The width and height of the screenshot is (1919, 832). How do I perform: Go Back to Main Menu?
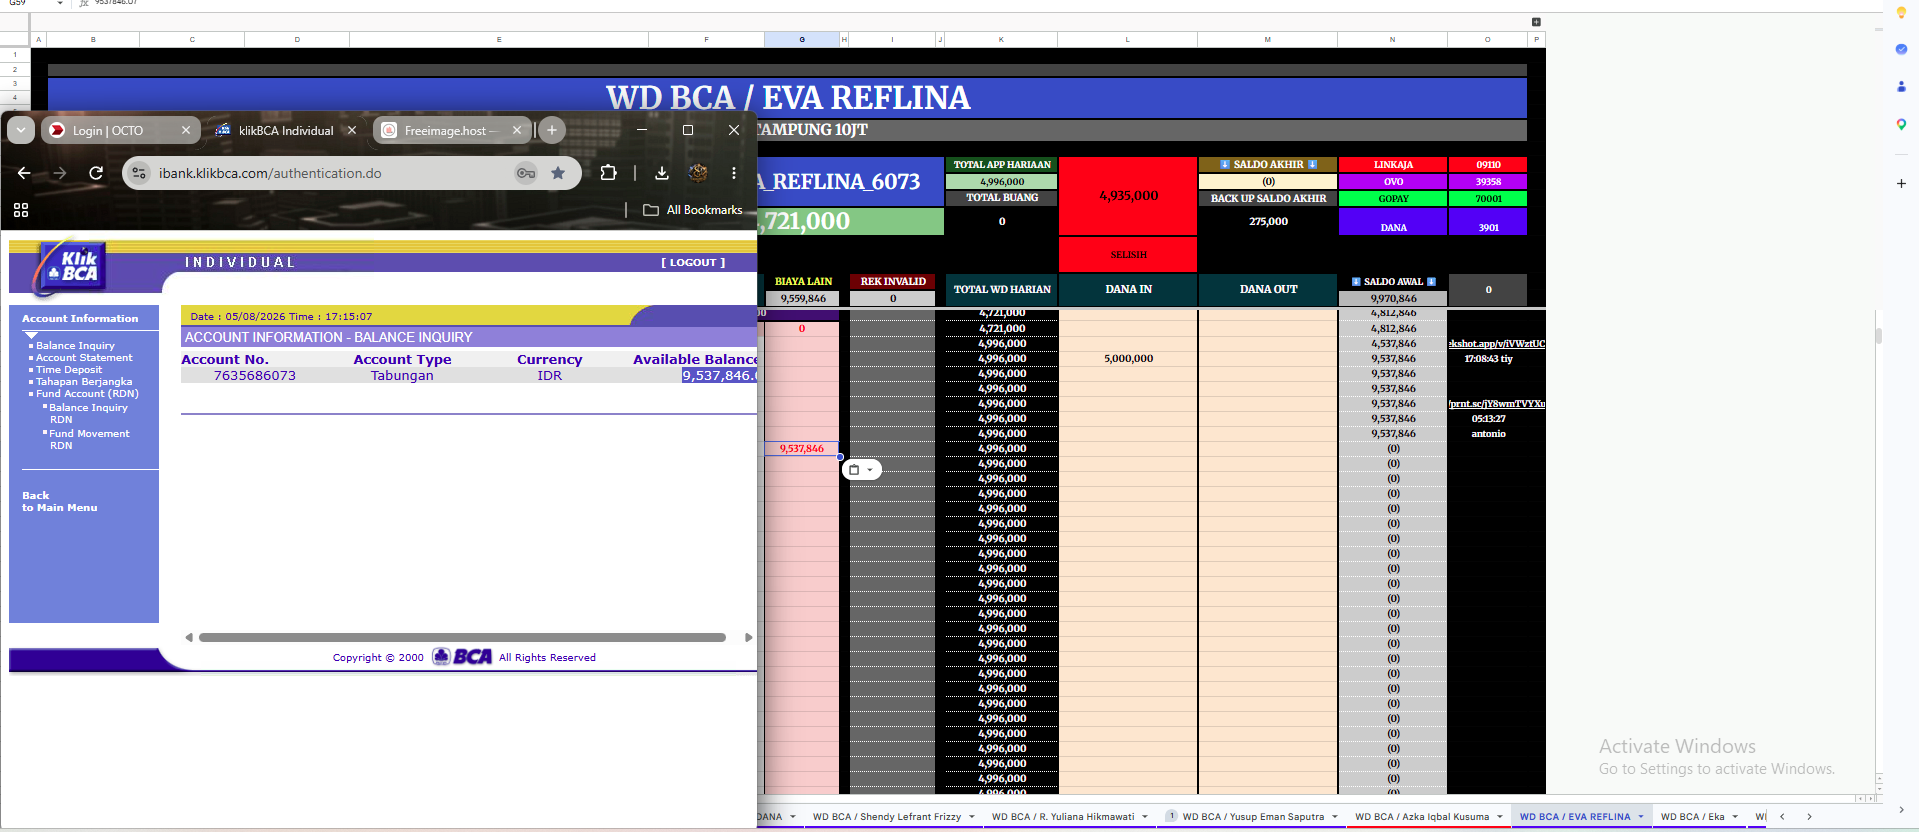60,501
